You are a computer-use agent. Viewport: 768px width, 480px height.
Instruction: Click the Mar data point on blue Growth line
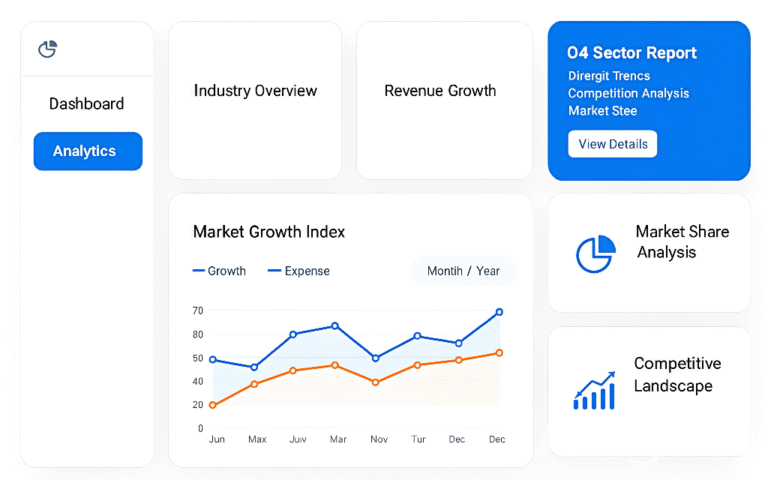click(x=335, y=326)
